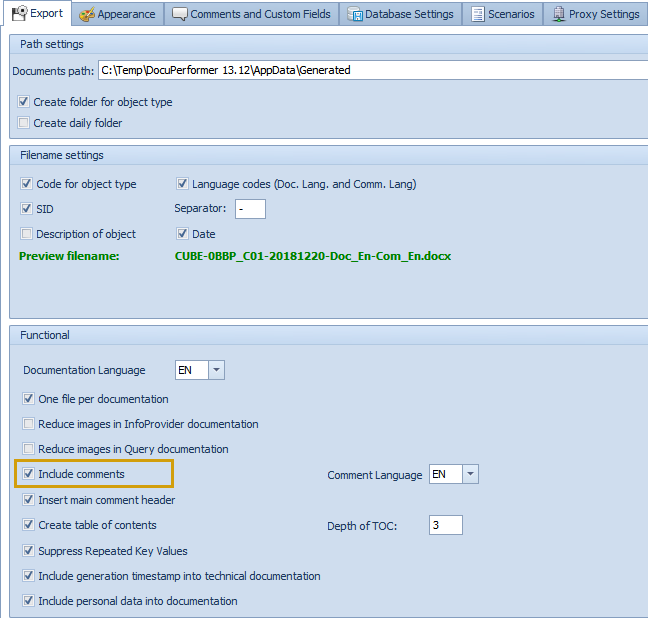Enable the Create daily folder checkbox
This screenshot has height=618, width=648.
click(24, 123)
